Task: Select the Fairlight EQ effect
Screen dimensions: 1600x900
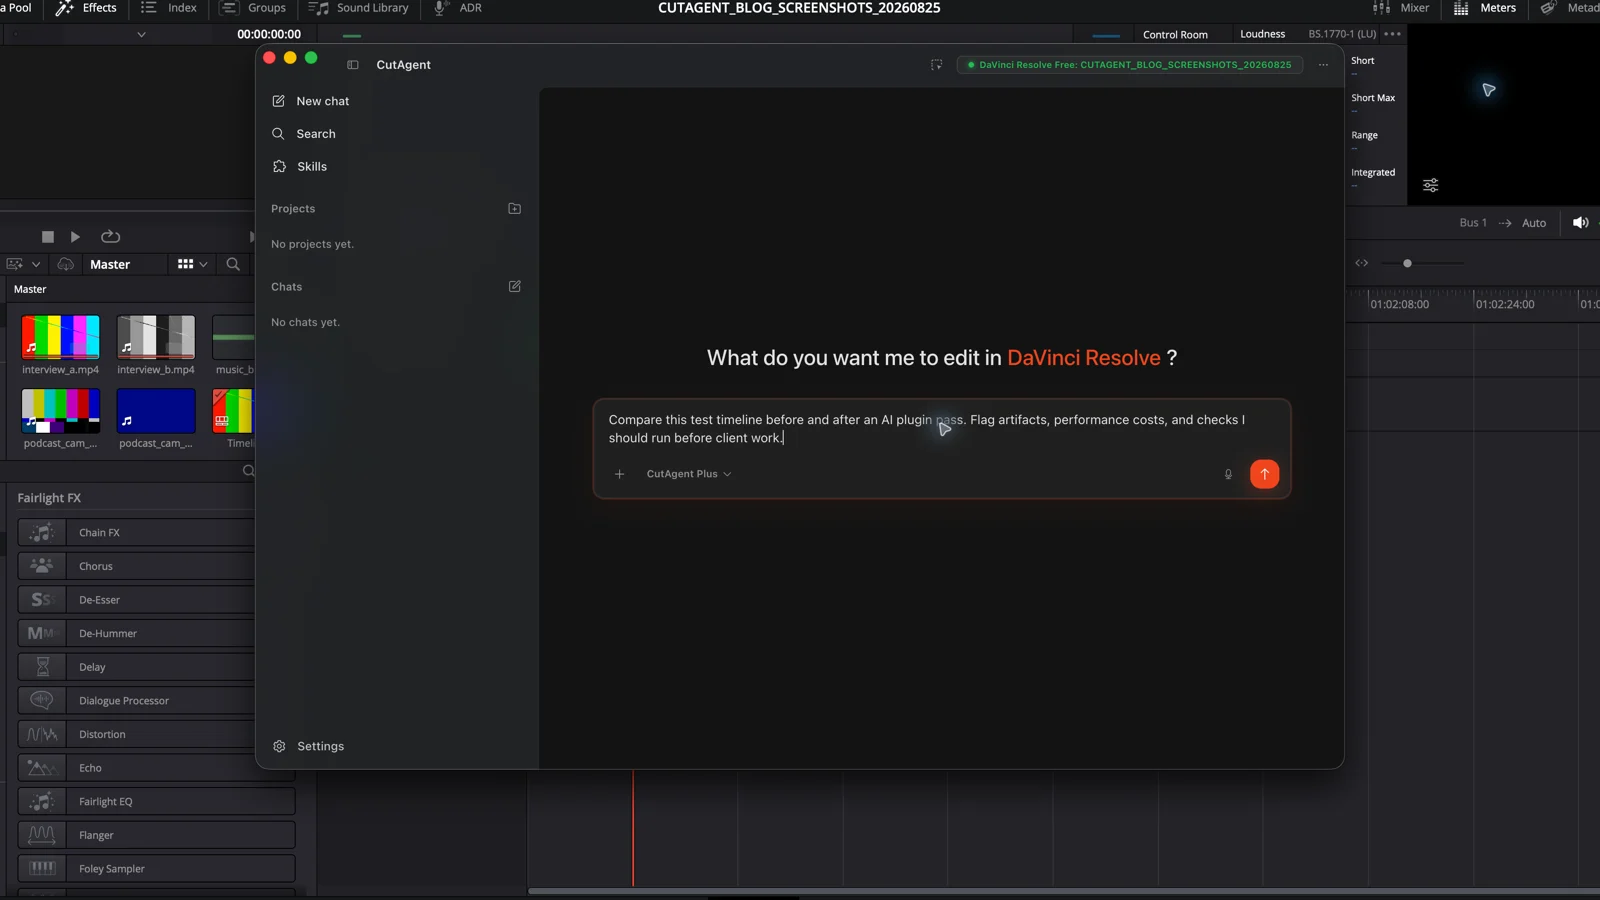Action: (156, 802)
